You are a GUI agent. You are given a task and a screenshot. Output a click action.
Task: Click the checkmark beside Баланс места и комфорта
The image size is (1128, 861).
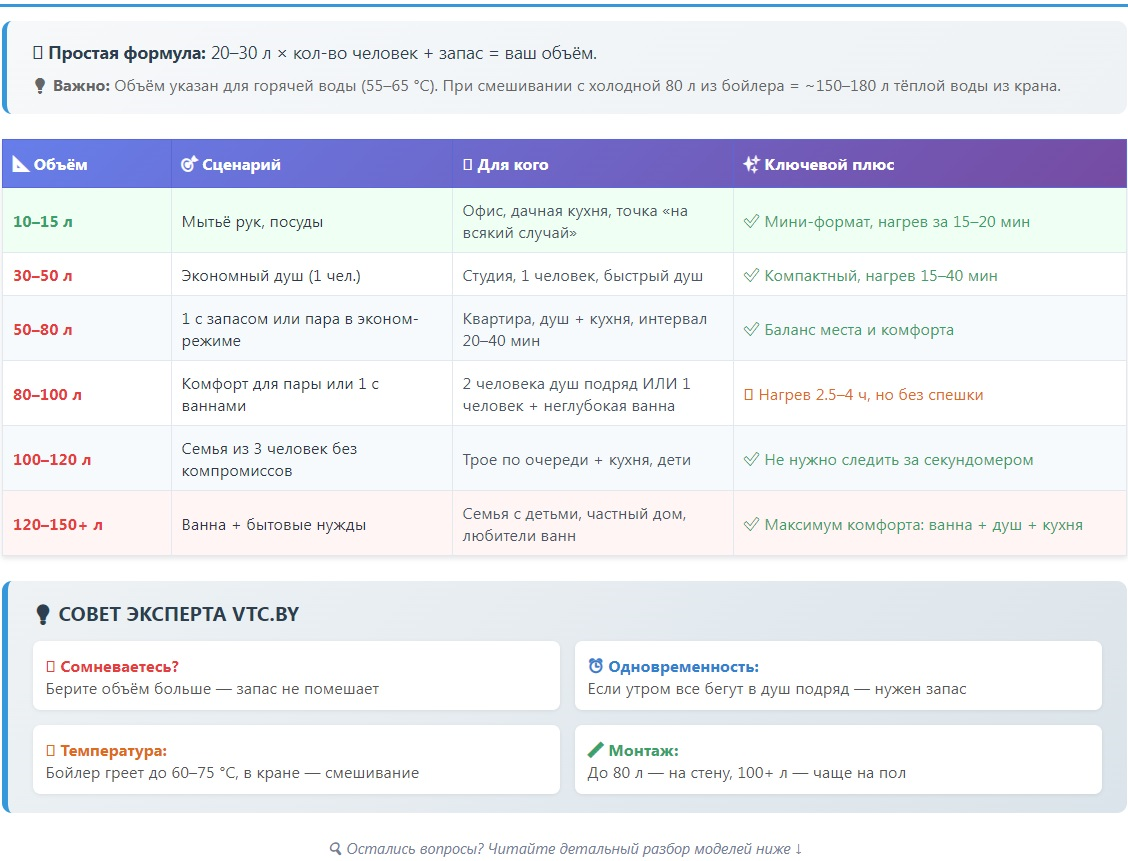(x=751, y=330)
